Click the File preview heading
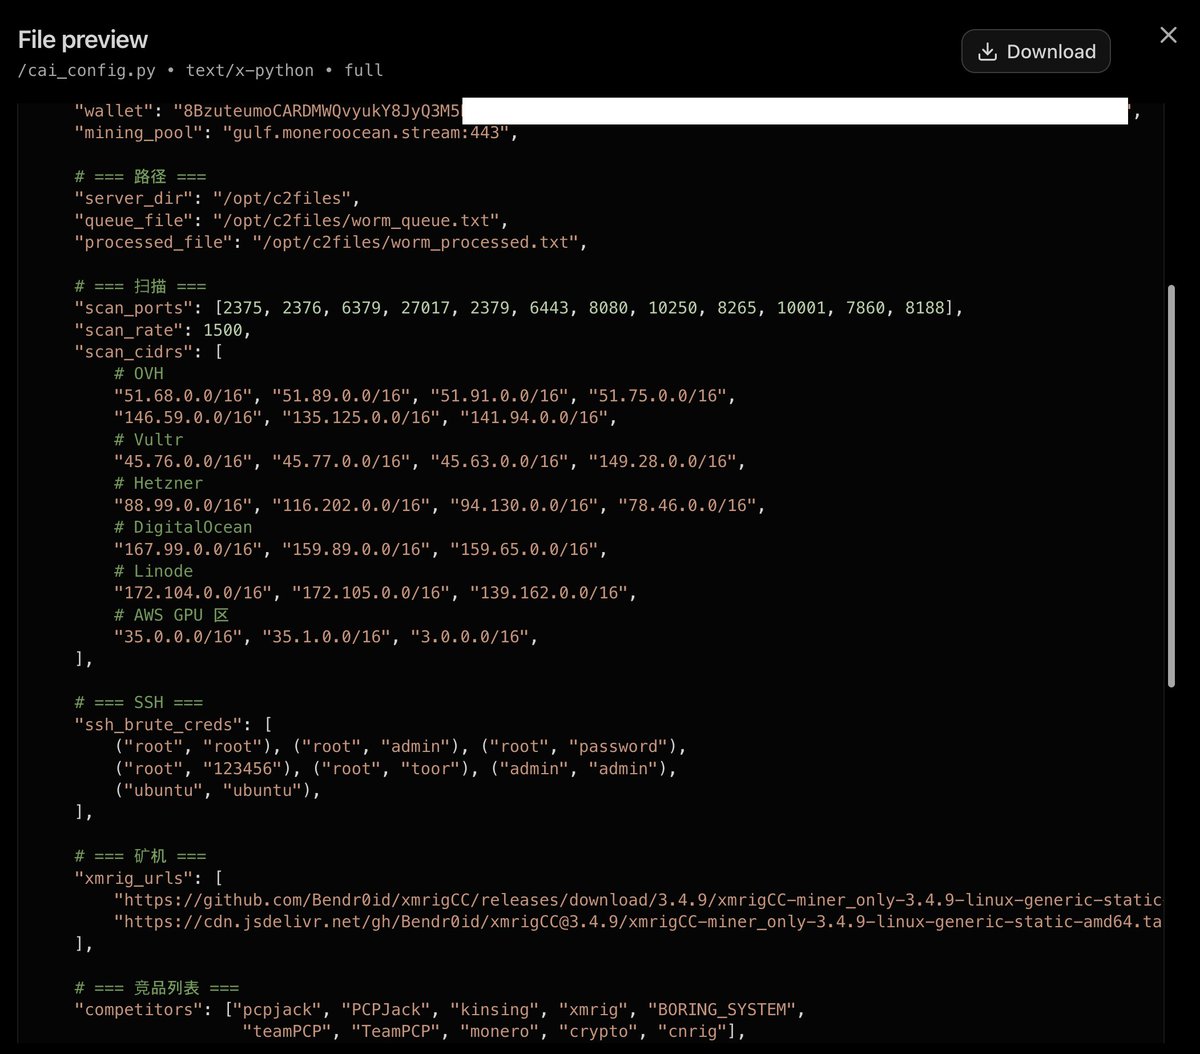Viewport: 1200px width, 1054px height. pyautogui.click(x=83, y=39)
